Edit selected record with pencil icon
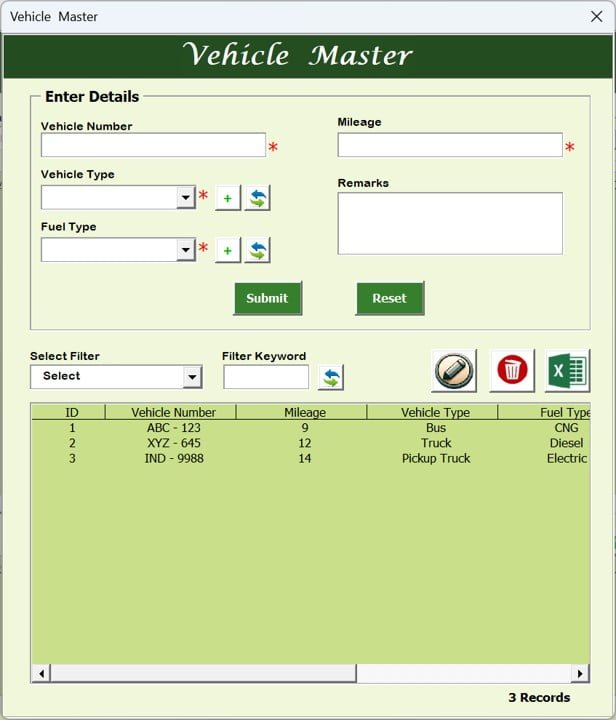The image size is (616, 720). tap(454, 370)
